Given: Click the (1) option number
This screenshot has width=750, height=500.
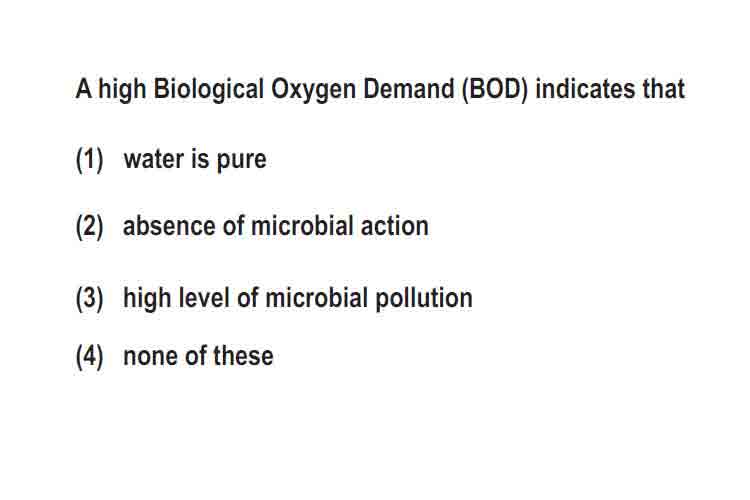Looking at the screenshot, I should click(89, 159).
